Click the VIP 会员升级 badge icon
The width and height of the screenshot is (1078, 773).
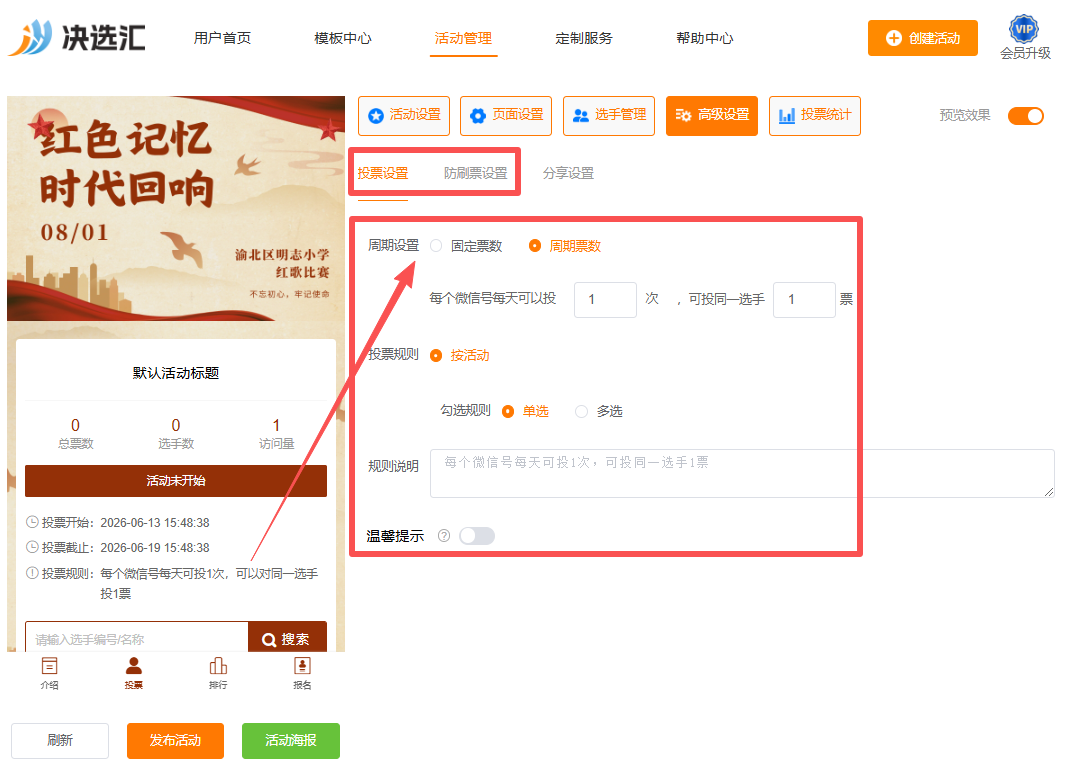click(x=1024, y=29)
